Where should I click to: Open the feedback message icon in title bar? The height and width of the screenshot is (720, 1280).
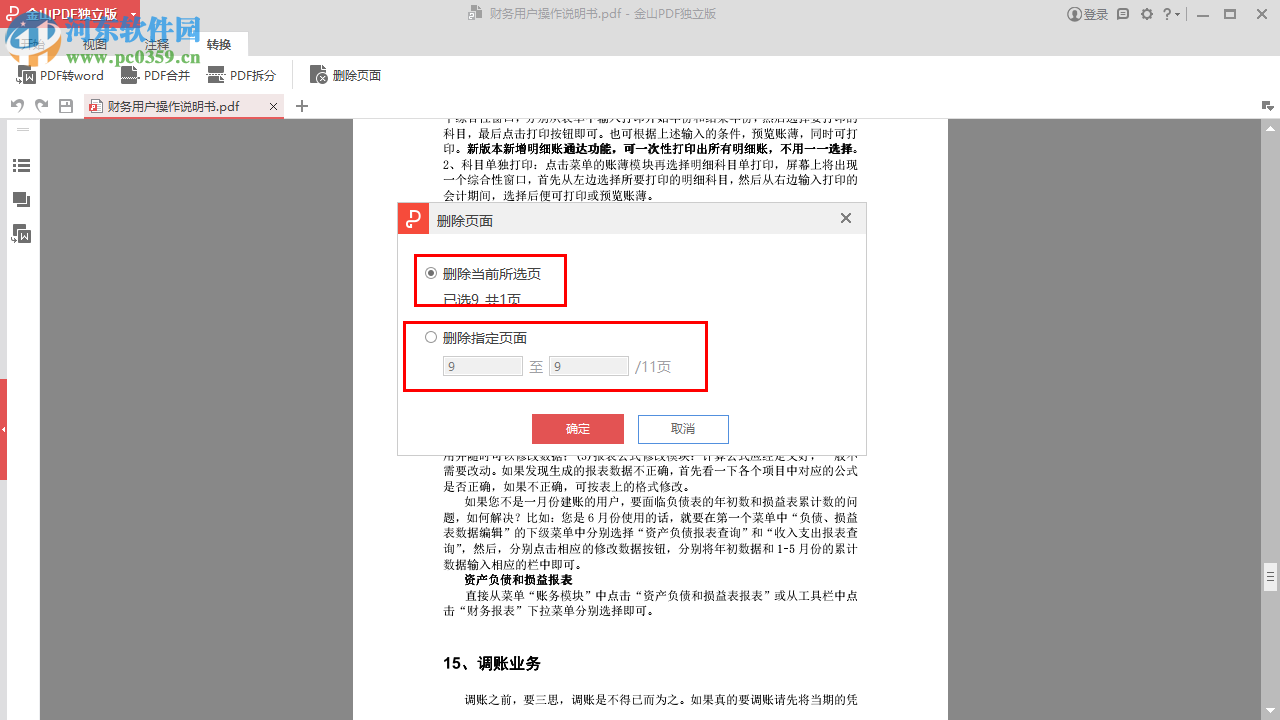[x=1121, y=14]
